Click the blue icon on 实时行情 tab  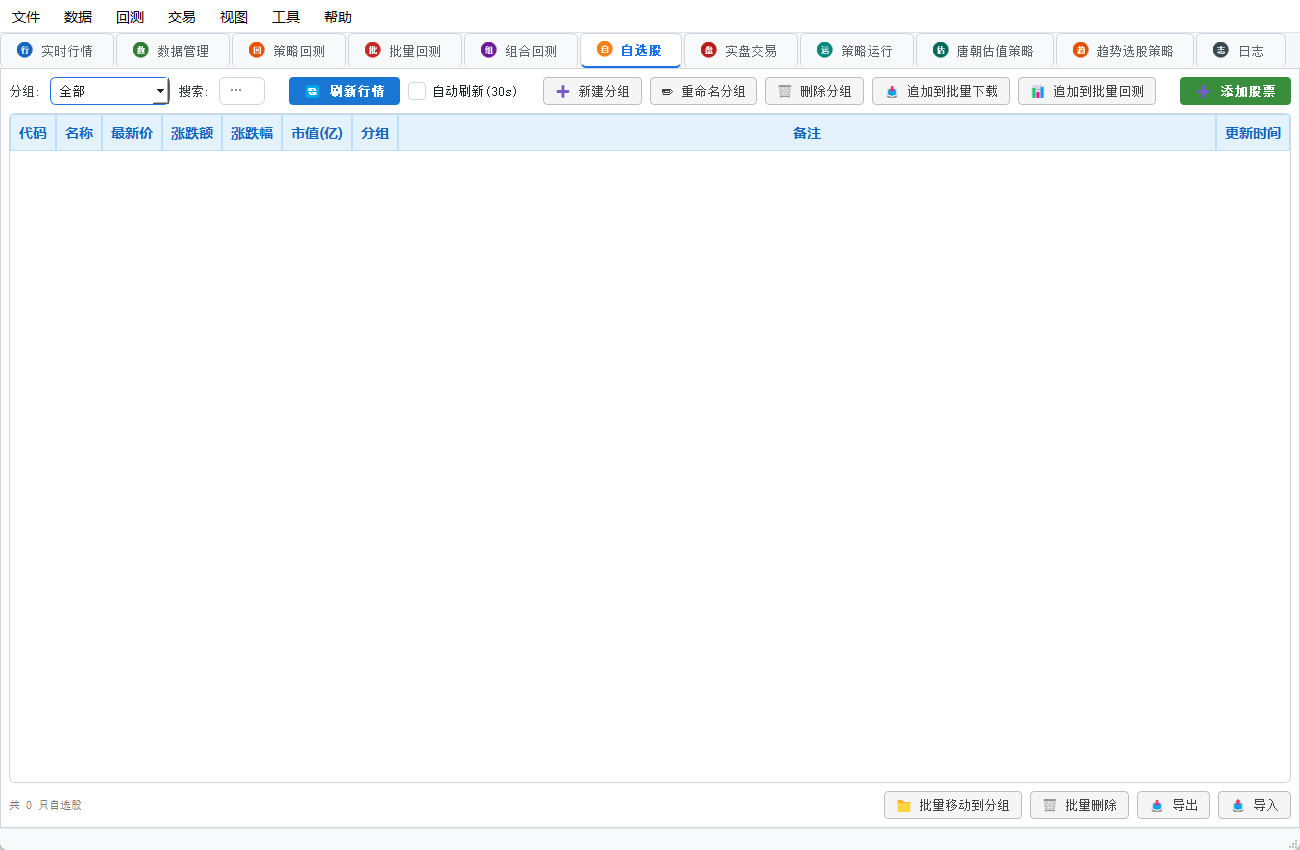point(25,50)
